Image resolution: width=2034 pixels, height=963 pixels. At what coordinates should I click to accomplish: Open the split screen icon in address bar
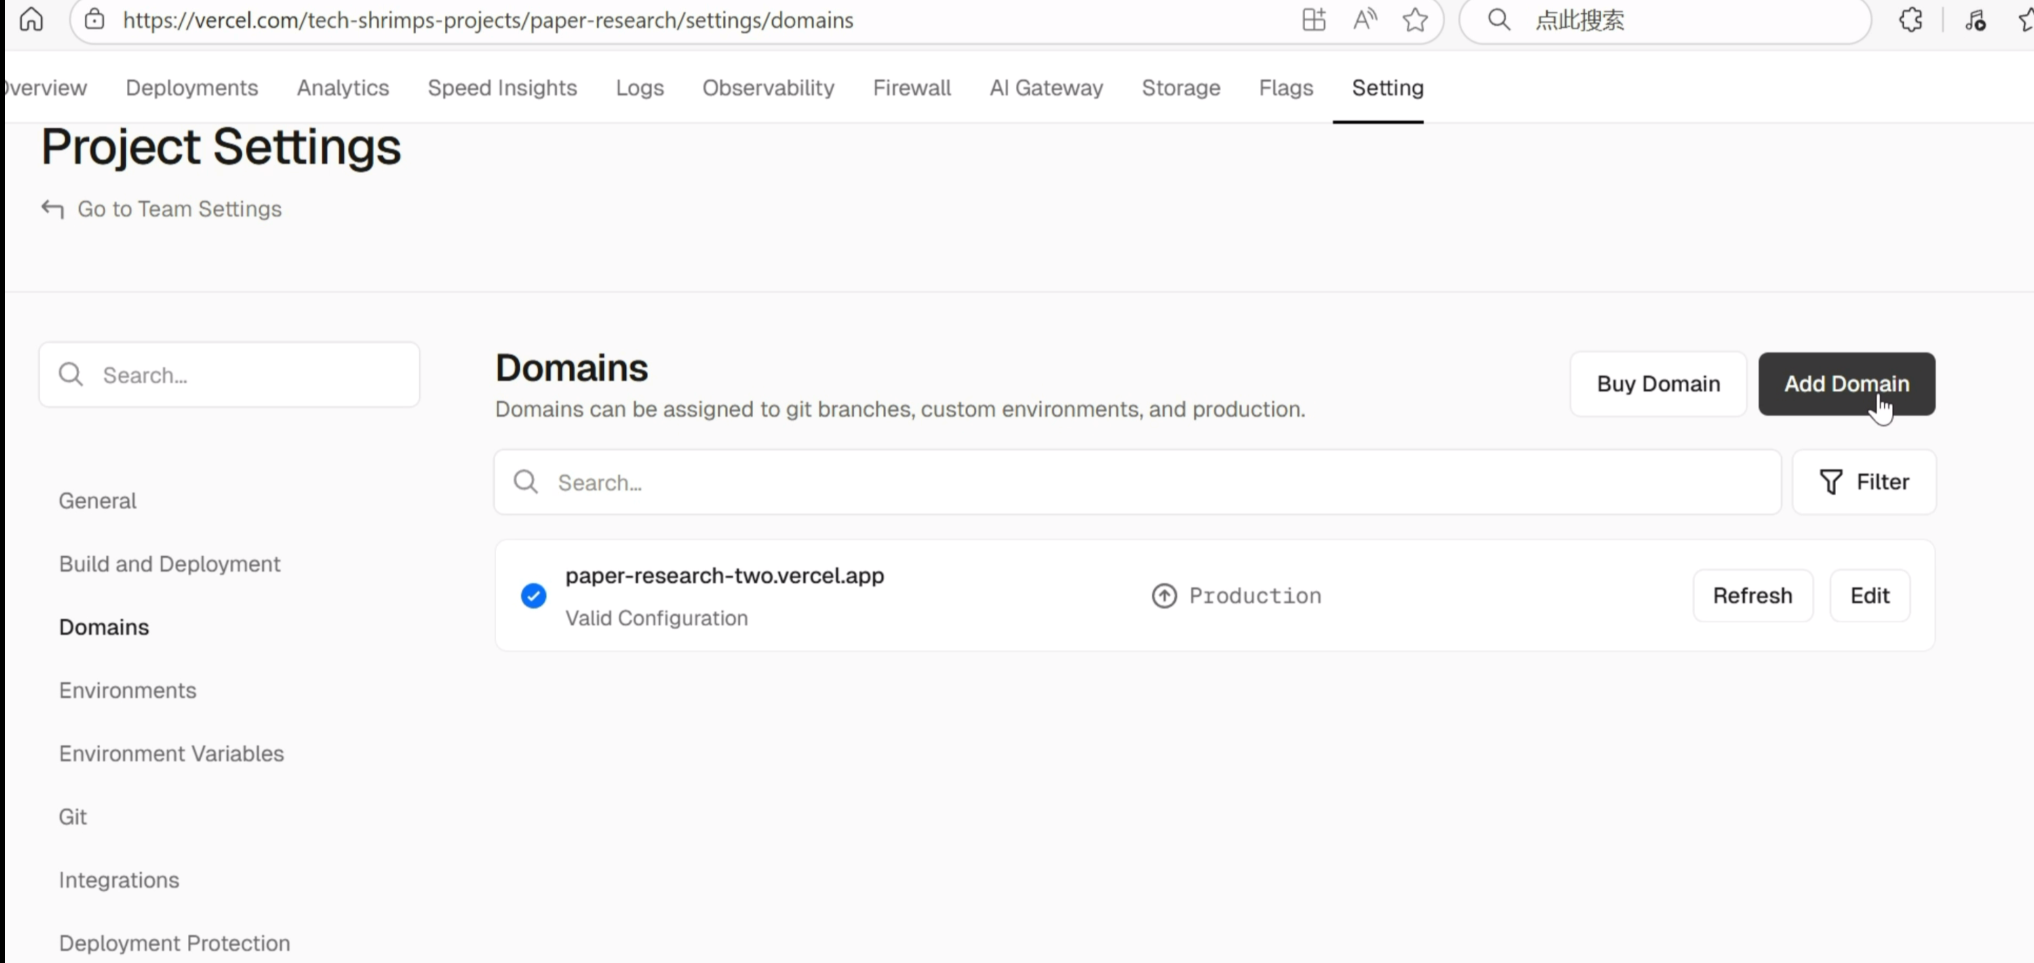pos(1314,19)
